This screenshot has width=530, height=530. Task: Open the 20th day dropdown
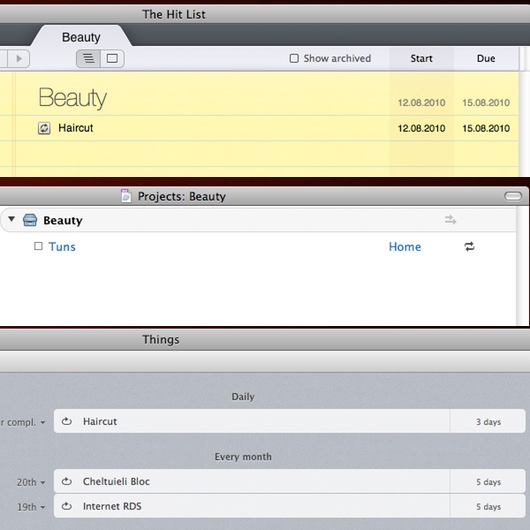point(31,482)
